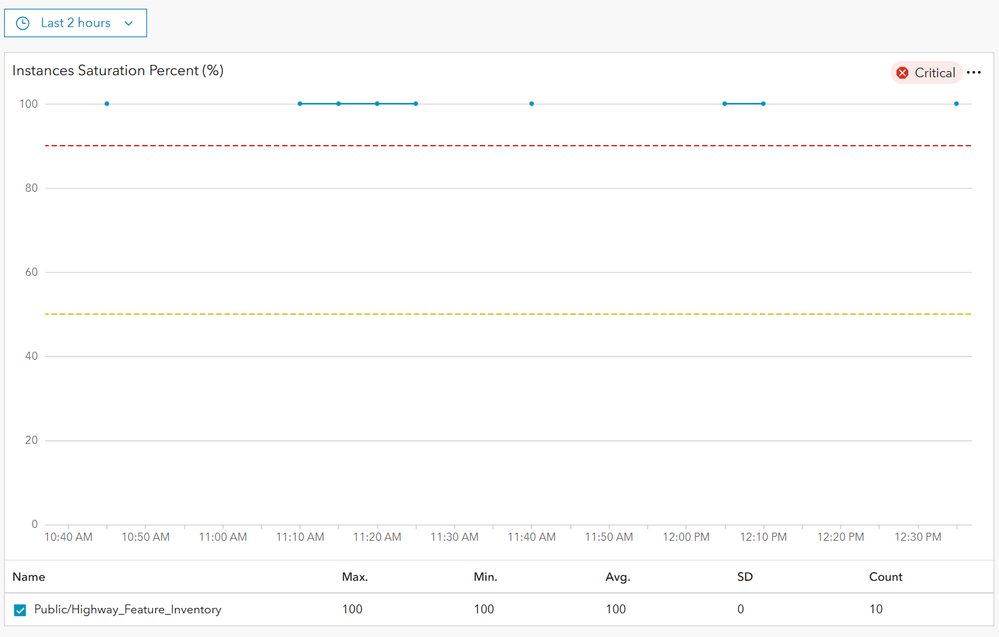This screenshot has width=999, height=637.
Task: Sort table by Max. column header
Action: pyautogui.click(x=355, y=577)
